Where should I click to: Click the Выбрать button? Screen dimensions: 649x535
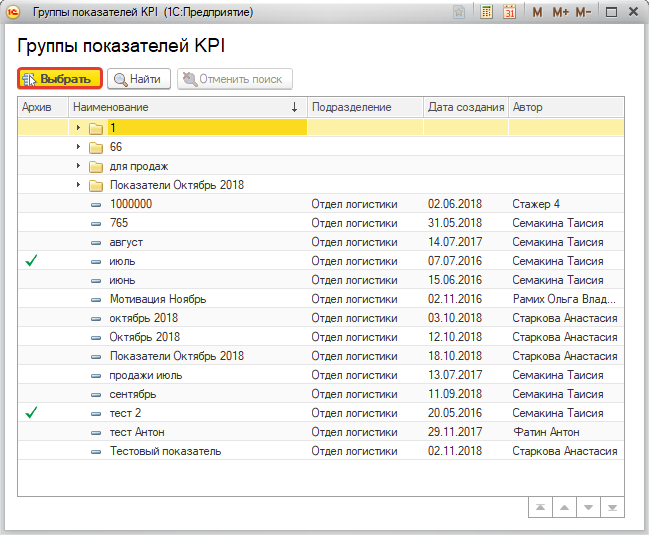pyautogui.click(x=60, y=79)
